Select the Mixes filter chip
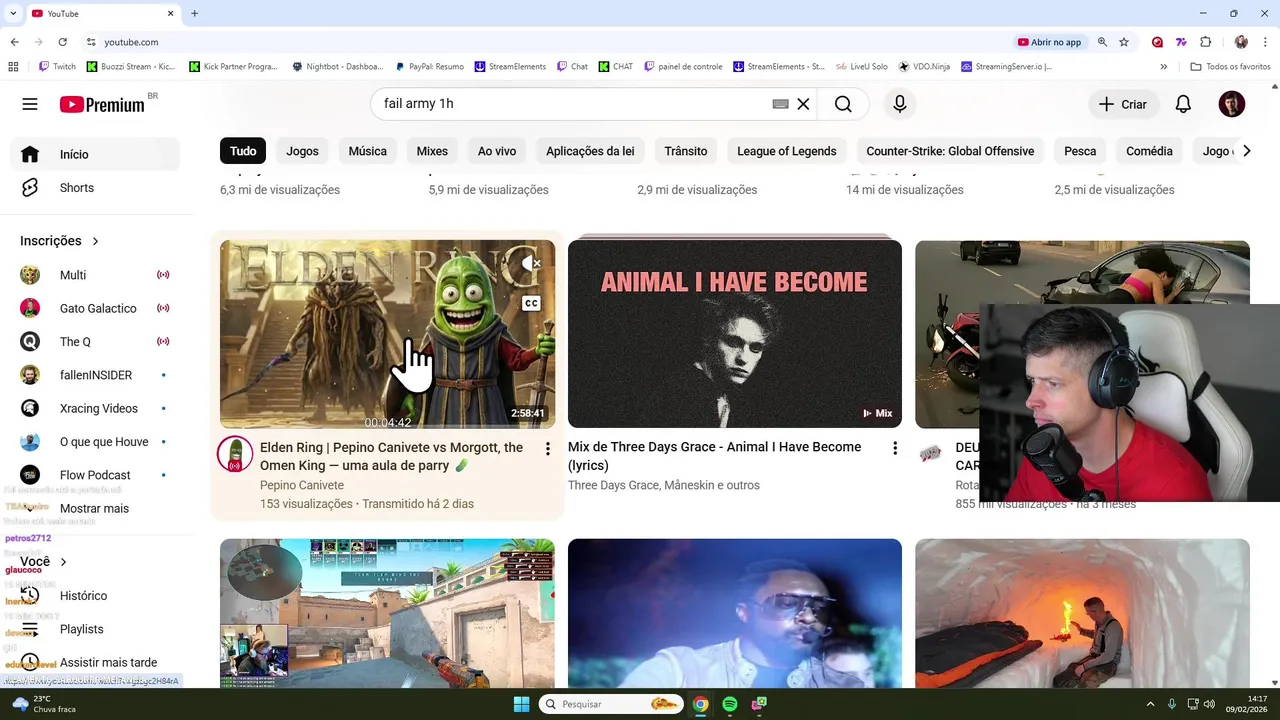The height and width of the screenshot is (720, 1280). (x=432, y=151)
